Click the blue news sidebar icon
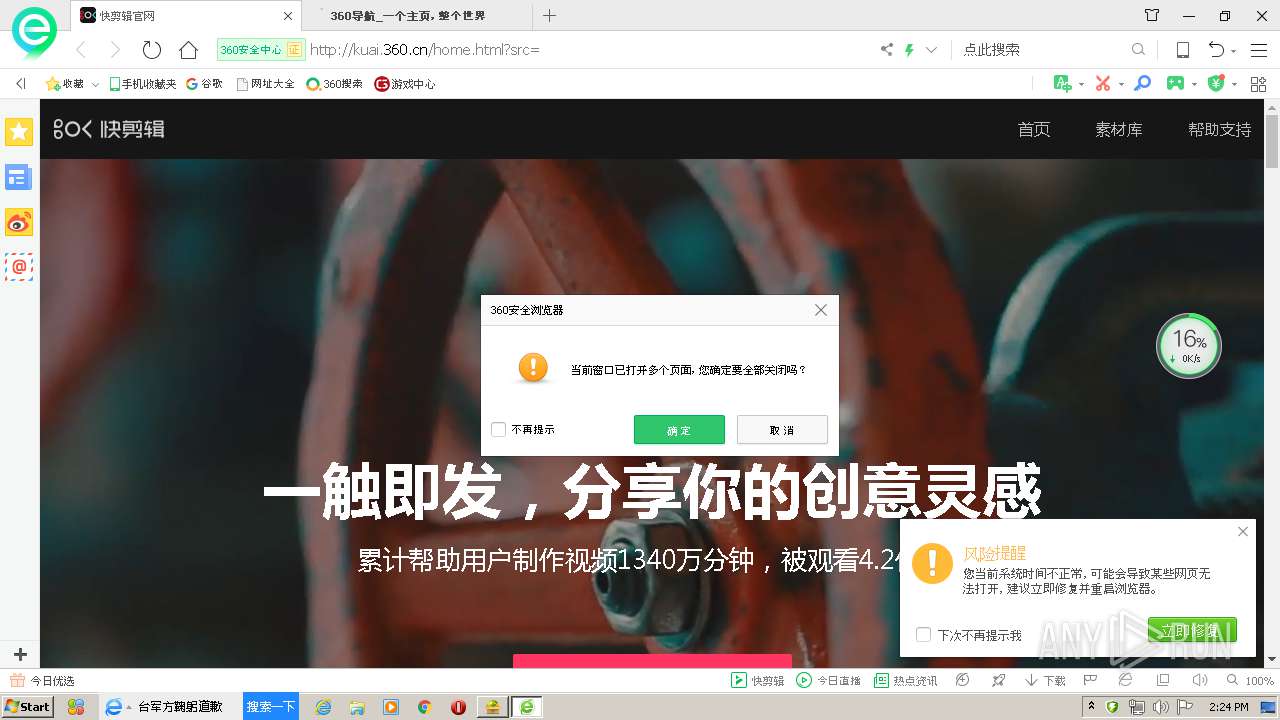This screenshot has width=1280, height=720. coord(19,178)
